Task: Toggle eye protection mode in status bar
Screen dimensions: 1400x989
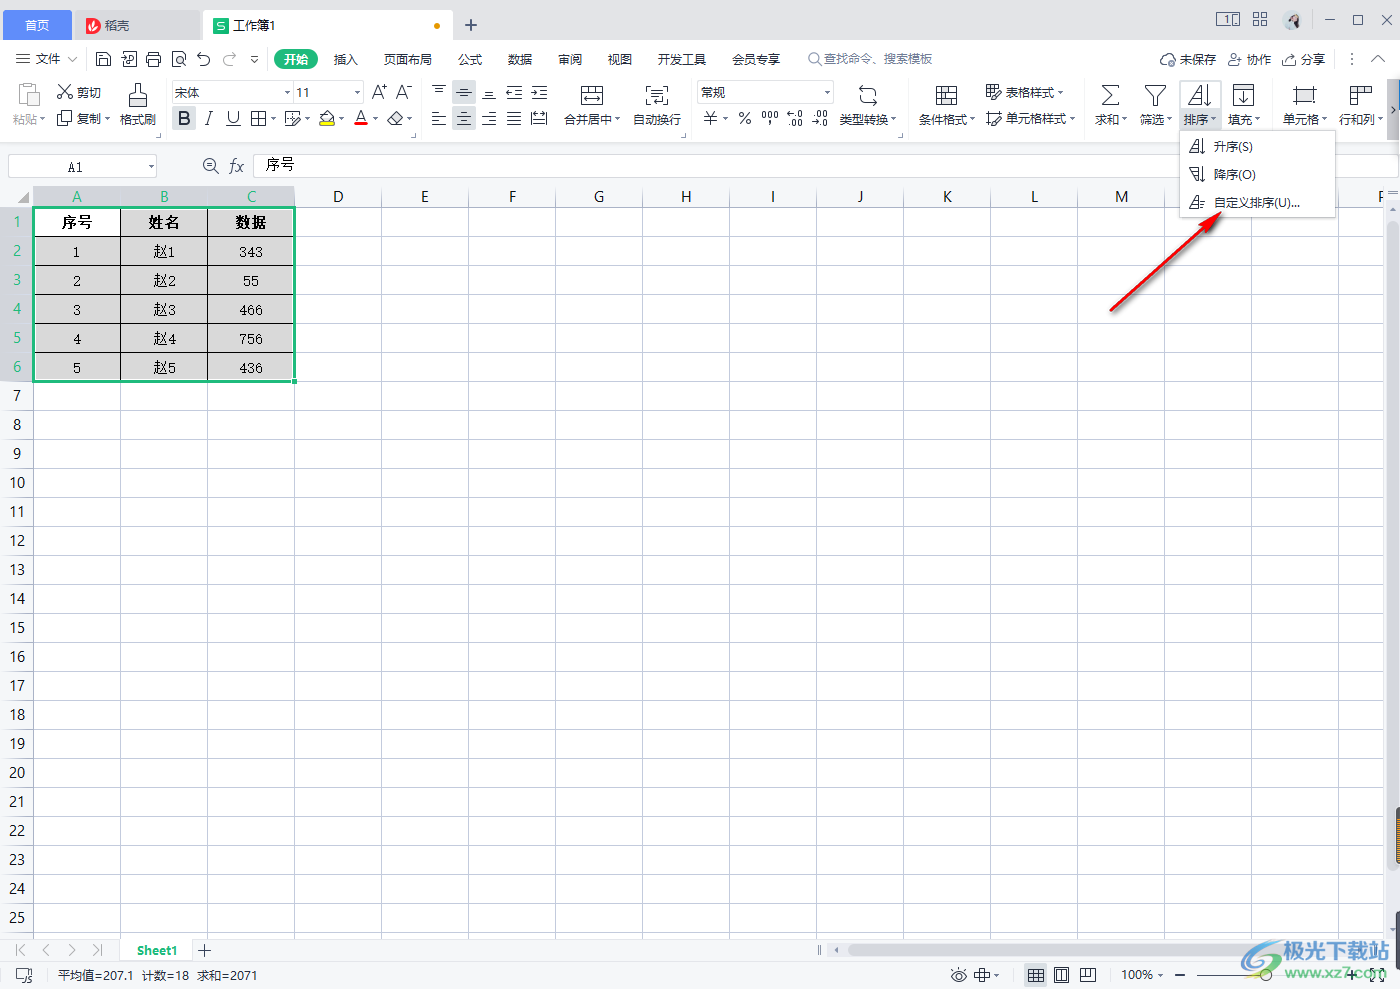Action: [959, 975]
